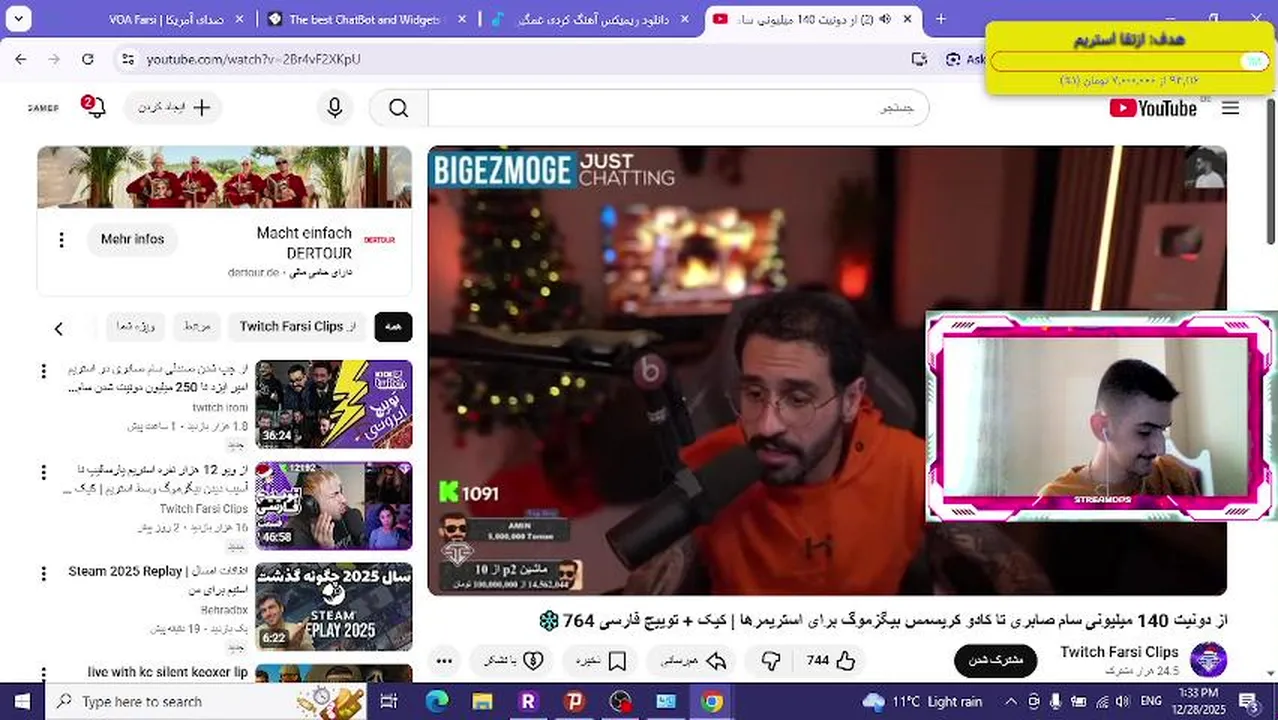Show hidden system tray icons chevron
This screenshot has height=720, width=1278.
1011,701
